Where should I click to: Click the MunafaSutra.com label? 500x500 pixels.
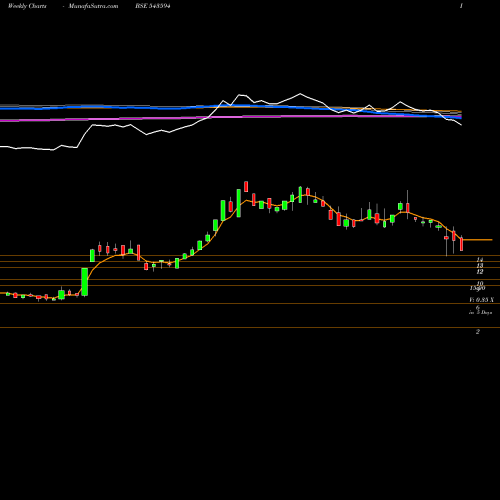pyautogui.click(x=93, y=6)
